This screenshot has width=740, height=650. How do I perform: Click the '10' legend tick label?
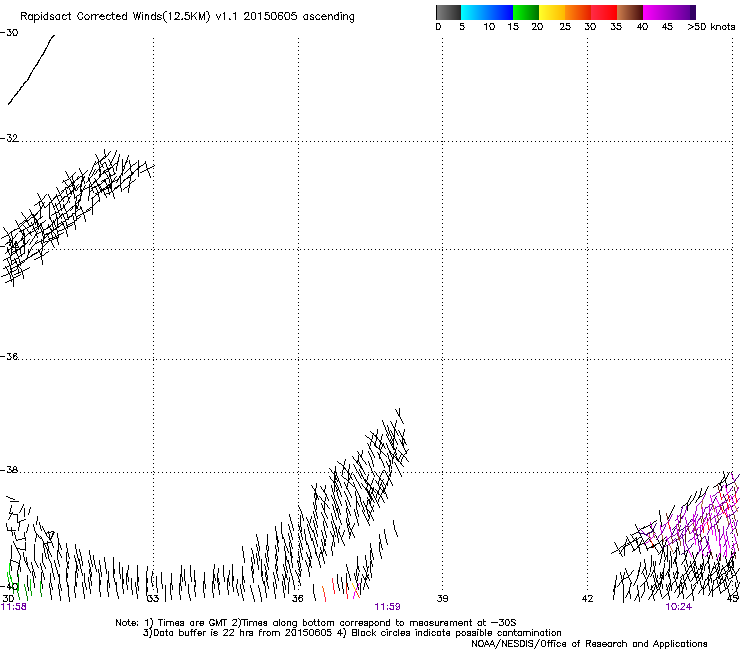[489, 27]
